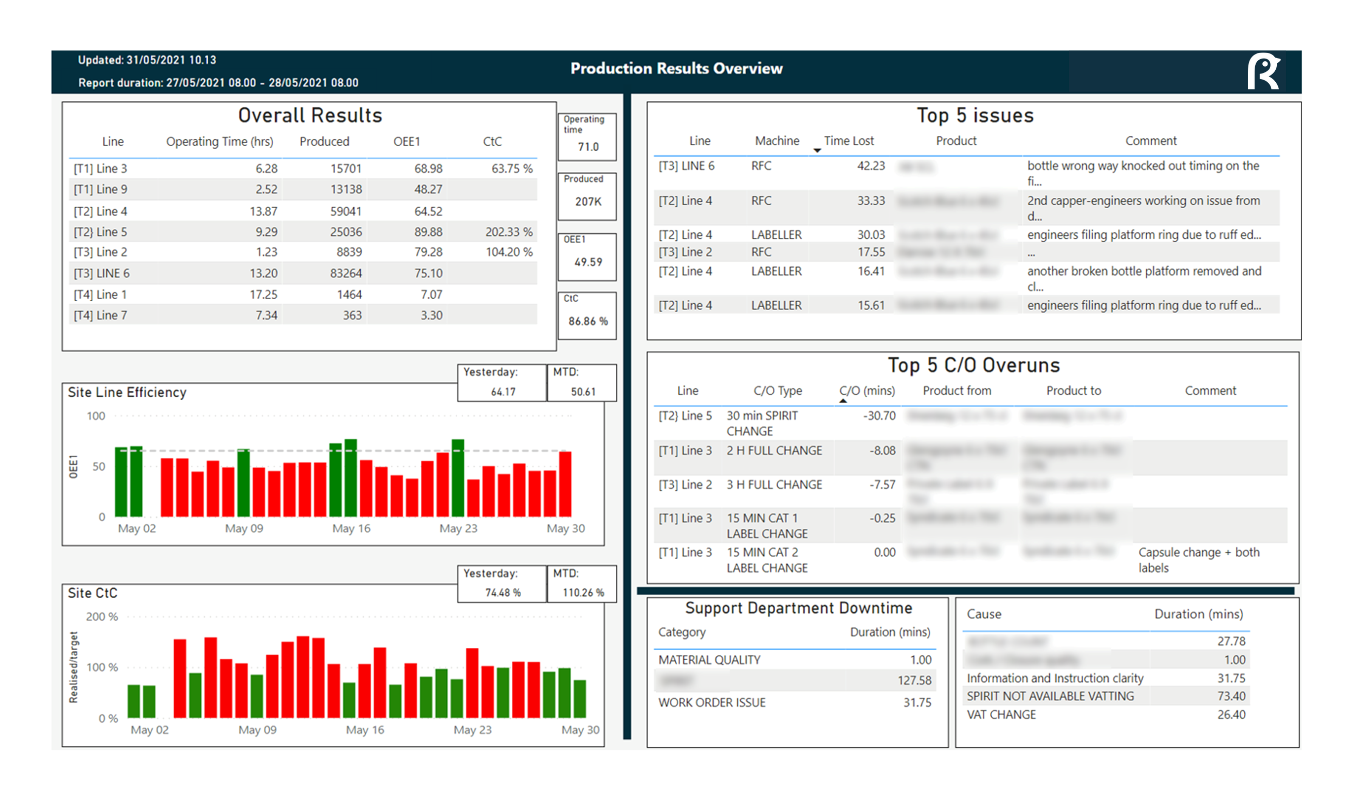Click the C/O Type column header

point(777,391)
